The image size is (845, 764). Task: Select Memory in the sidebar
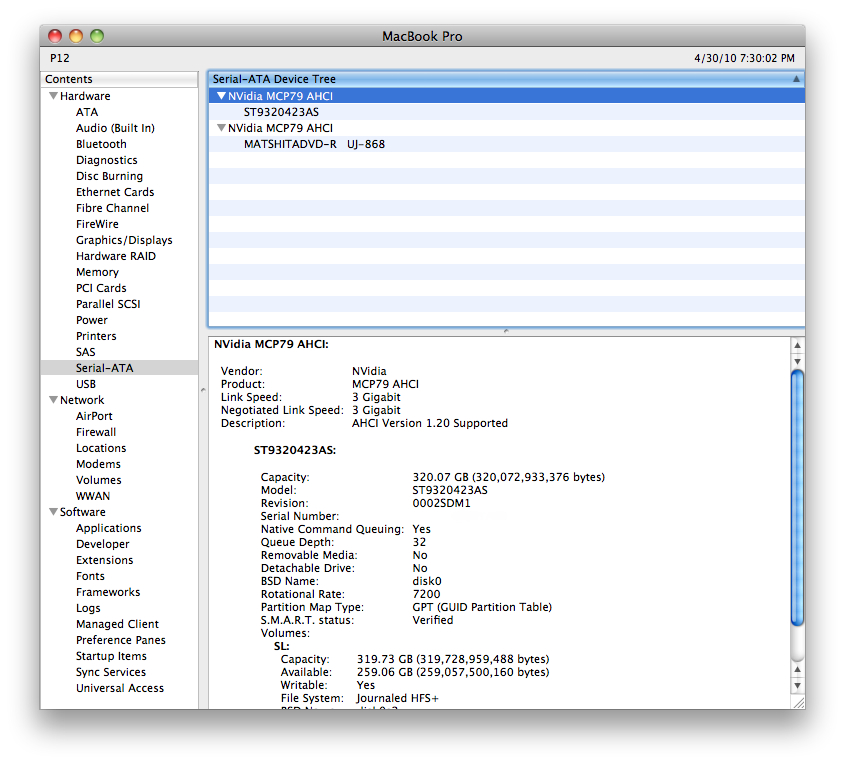97,272
